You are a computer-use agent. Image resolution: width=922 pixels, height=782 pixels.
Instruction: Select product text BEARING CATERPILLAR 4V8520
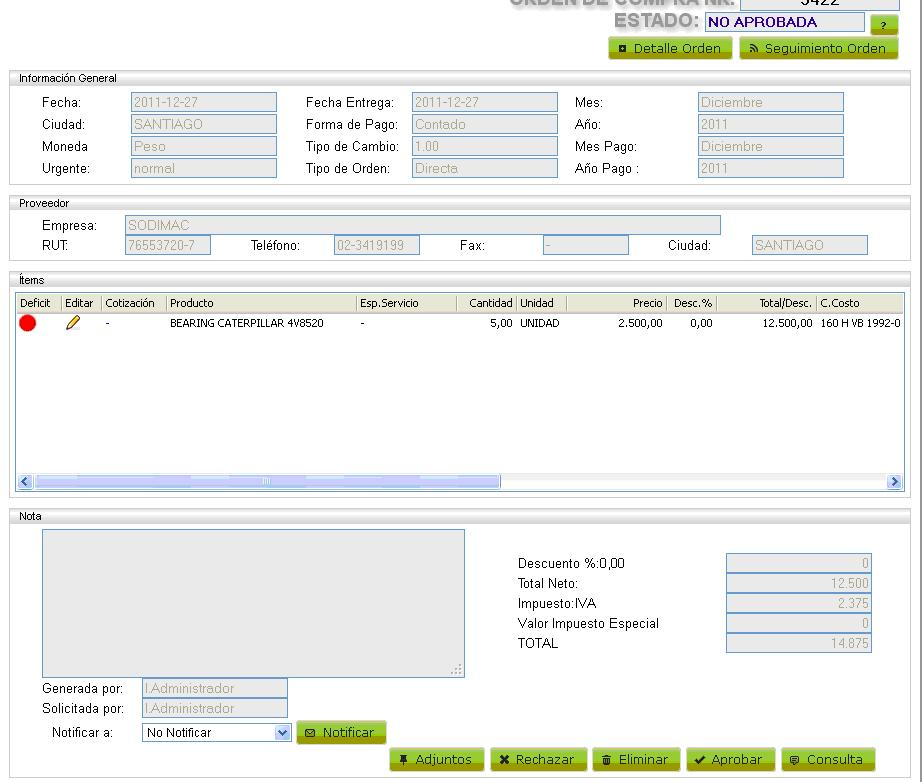246,323
